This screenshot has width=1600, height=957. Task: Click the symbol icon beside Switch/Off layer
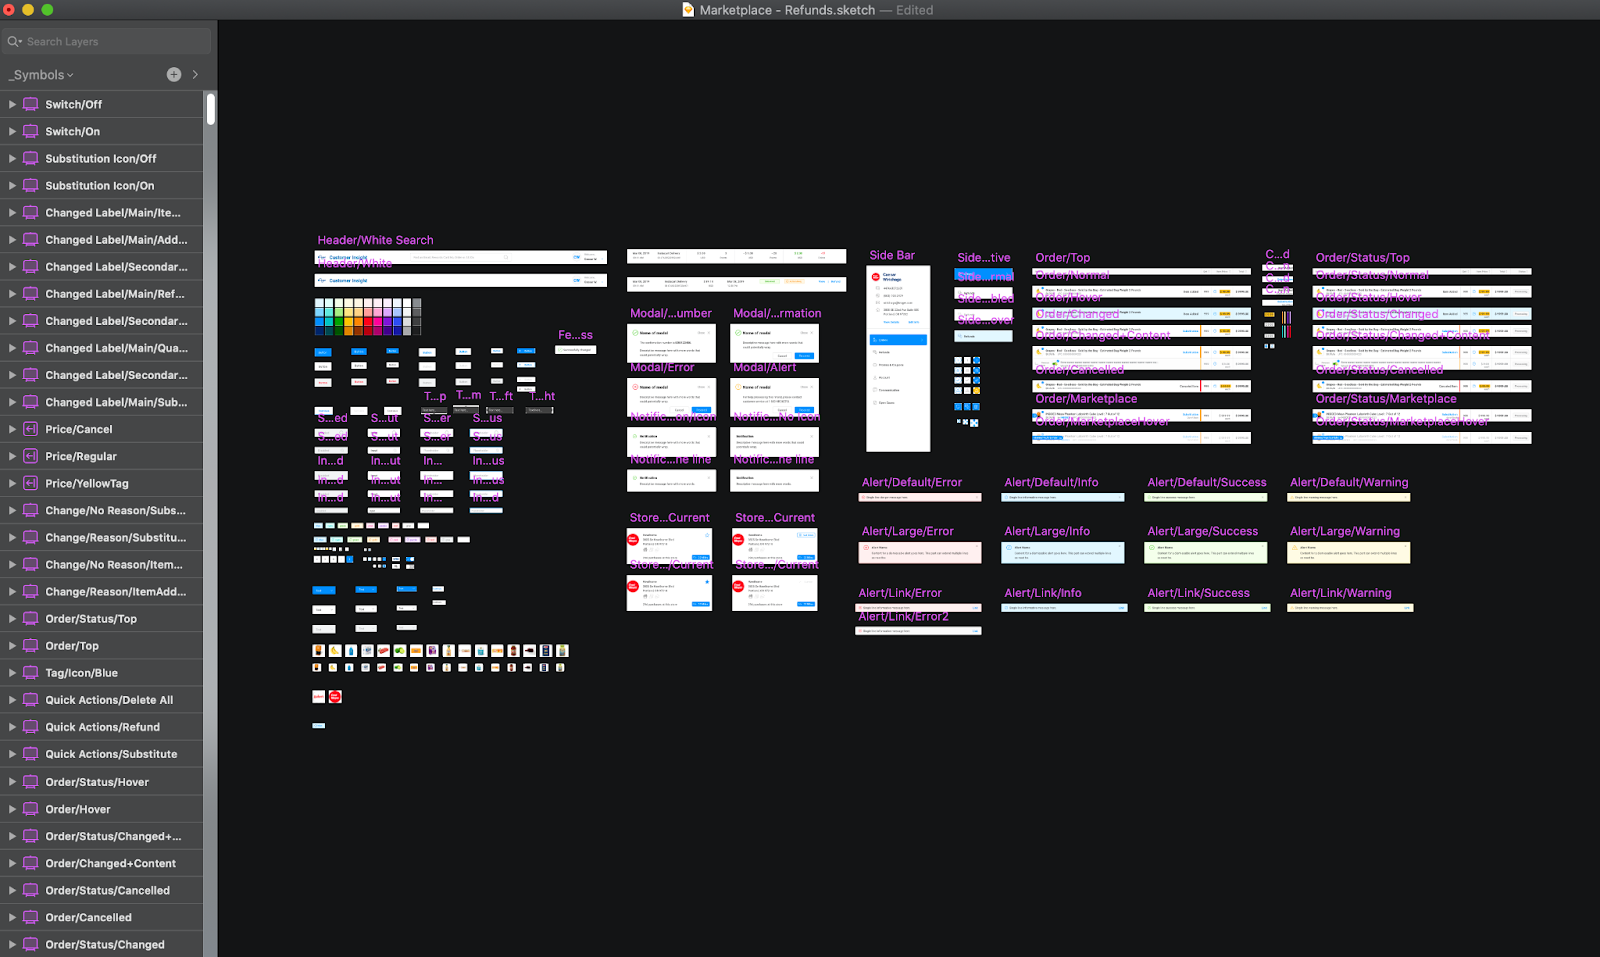pyautogui.click(x=31, y=104)
